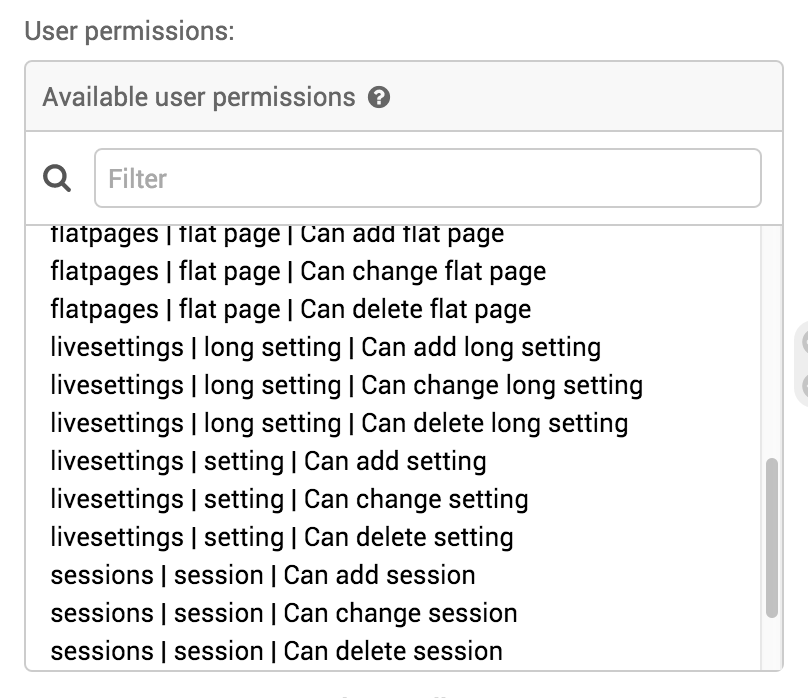Select "Can add long setting" permission
This screenshot has width=808, height=698.
tap(325, 348)
